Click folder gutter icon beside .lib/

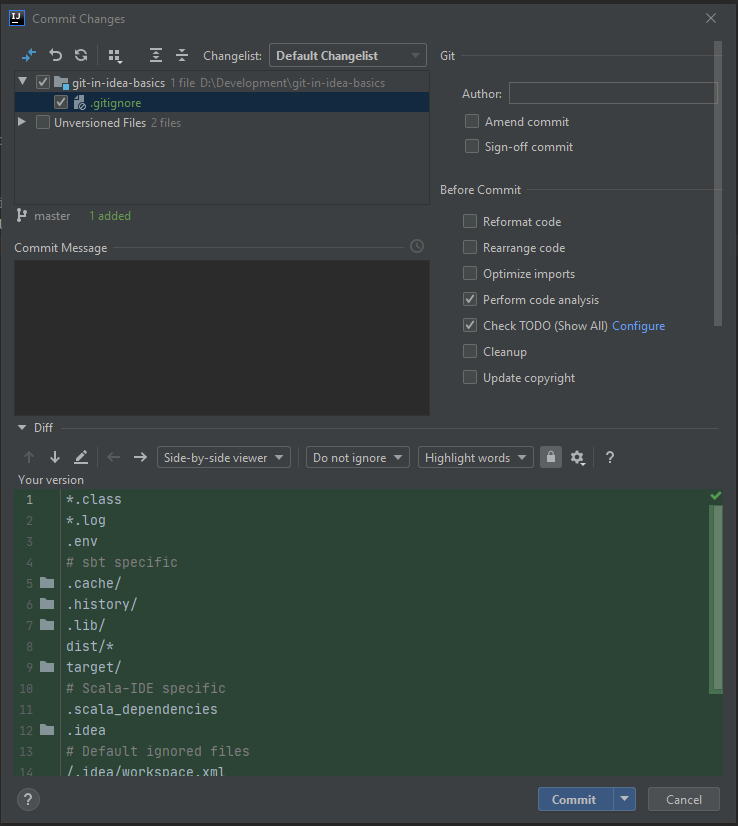click(x=47, y=625)
